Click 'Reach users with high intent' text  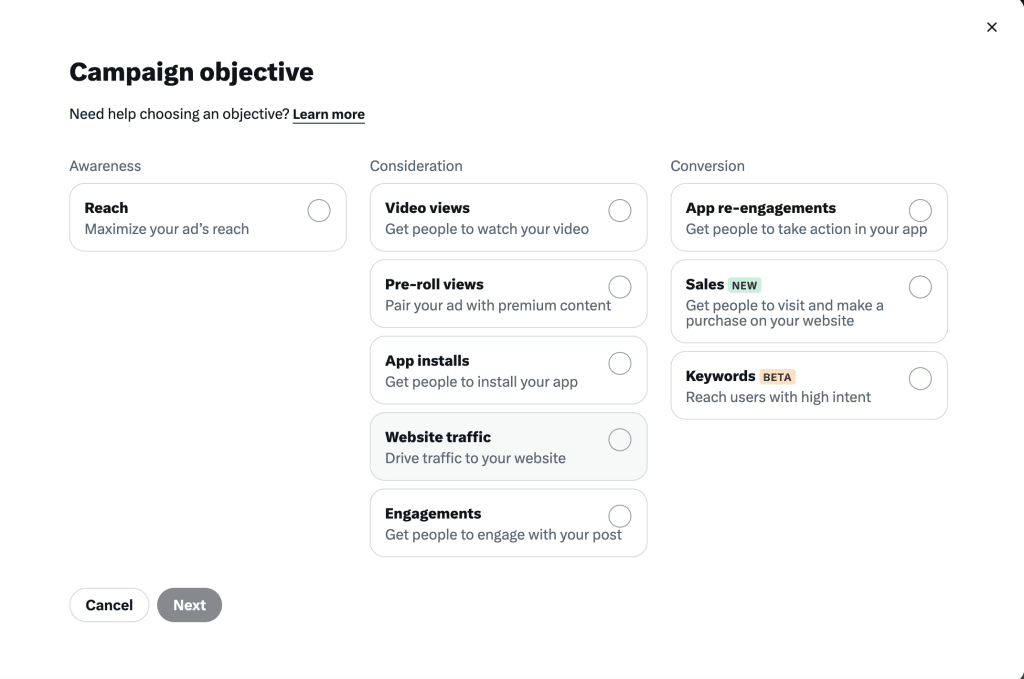click(x=778, y=397)
